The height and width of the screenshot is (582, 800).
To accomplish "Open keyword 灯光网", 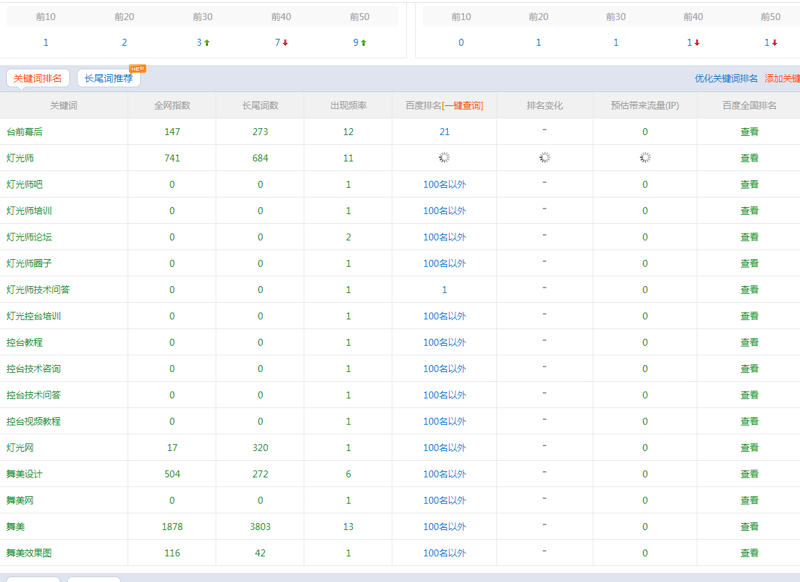I will [20, 448].
